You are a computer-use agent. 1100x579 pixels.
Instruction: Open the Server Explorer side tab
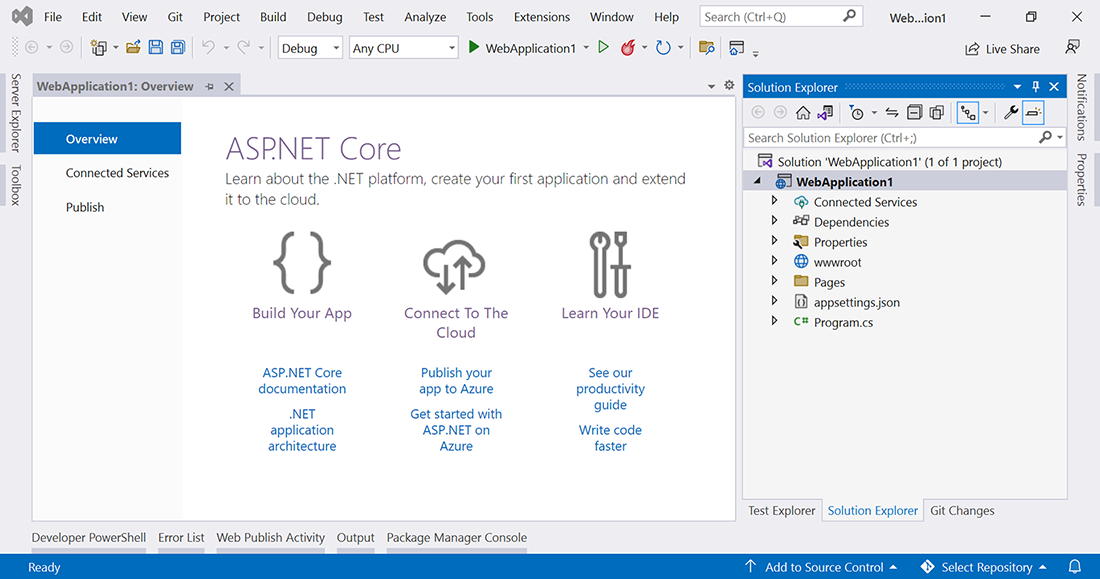[x=15, y=112]
